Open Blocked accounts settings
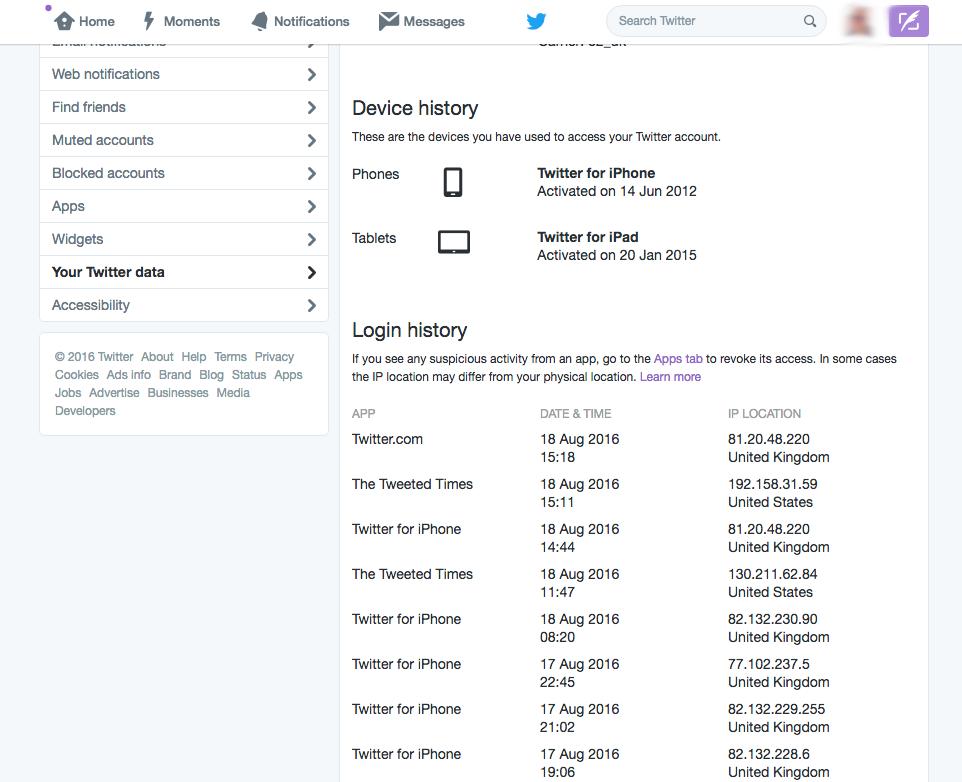 184,174
